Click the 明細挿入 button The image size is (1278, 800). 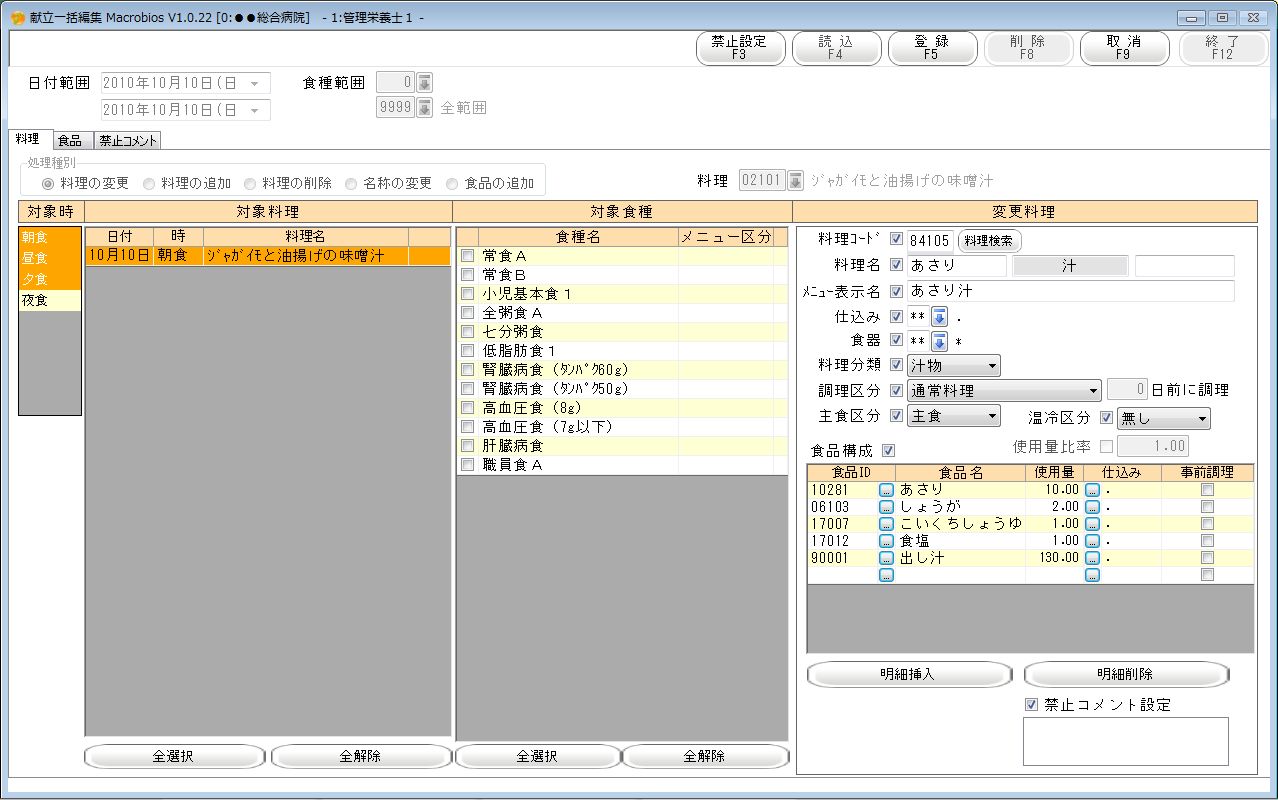[x=909, y=674]
